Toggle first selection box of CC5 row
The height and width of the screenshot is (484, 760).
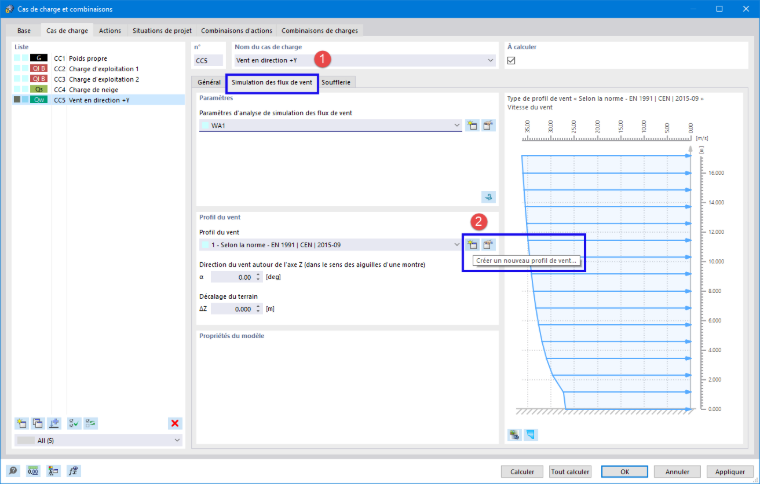tap(17, 99)
